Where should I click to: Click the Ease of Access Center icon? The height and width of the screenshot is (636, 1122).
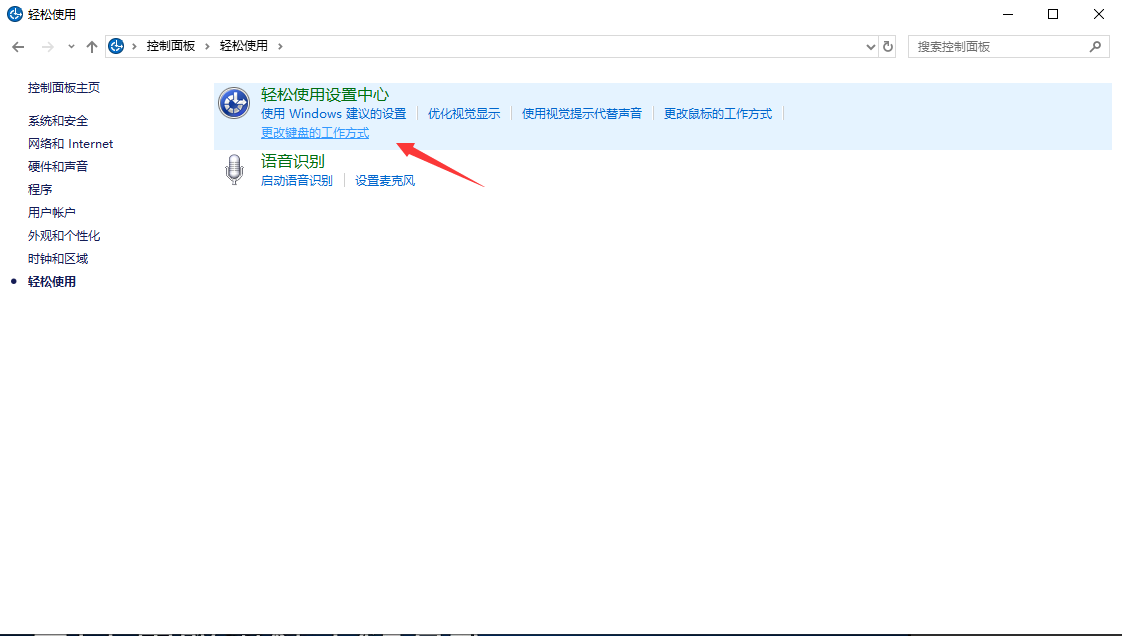[234, 103]
